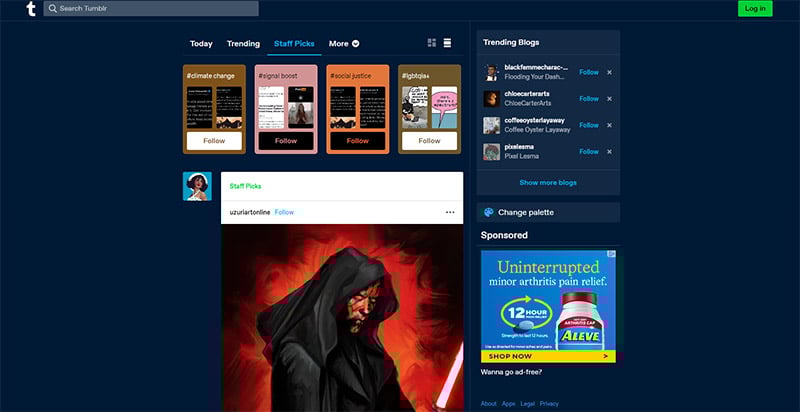Dismiss blackfemmecharac from trending blogs
This screenshot has width=800, height=412.
tap(609, 72)
